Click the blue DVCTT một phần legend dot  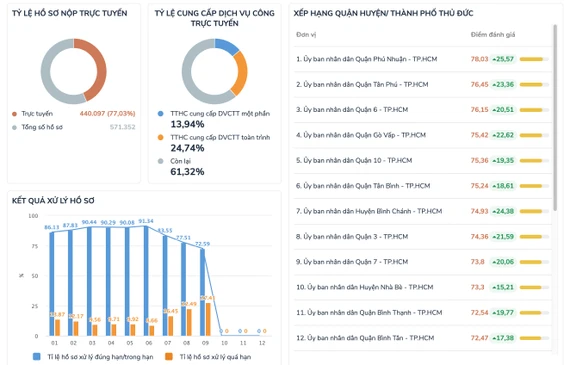click(x=160, y=114)
